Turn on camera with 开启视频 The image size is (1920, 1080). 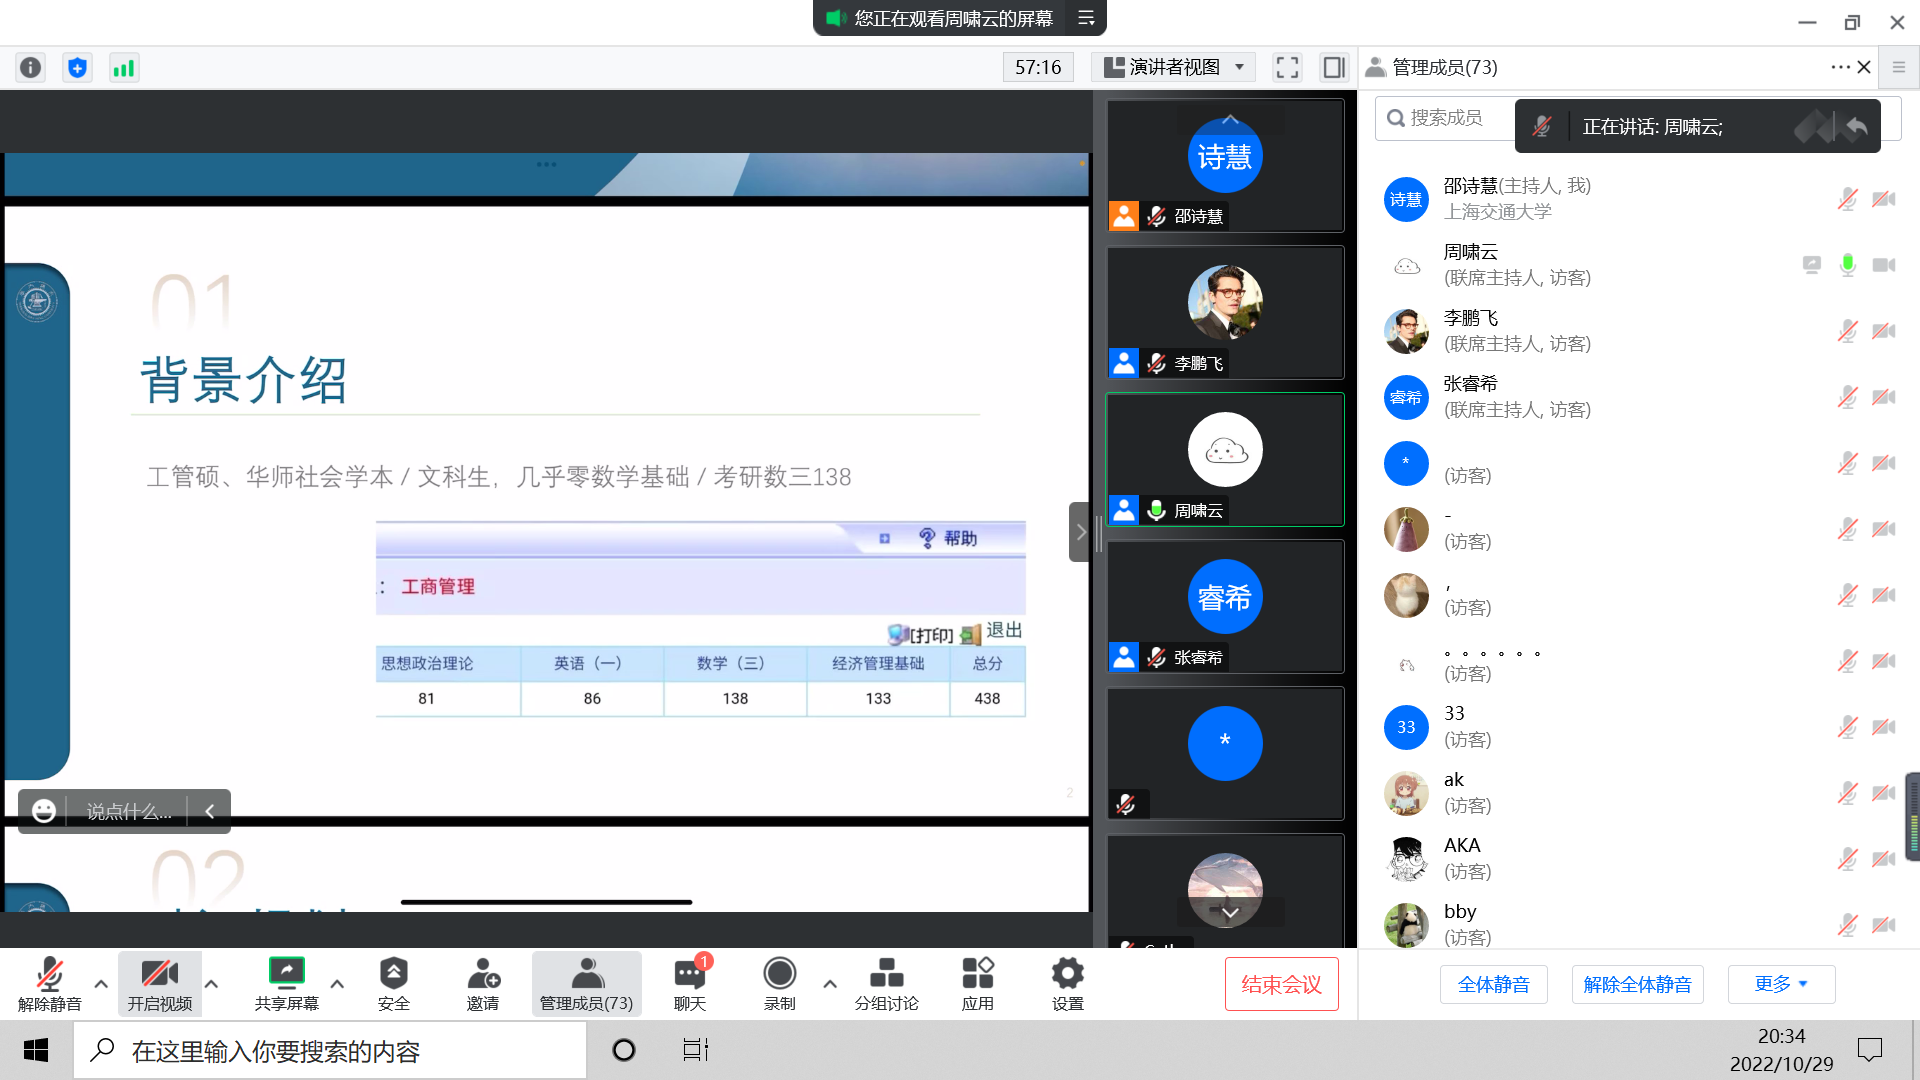pyautogui.click(x=159, y=973)
